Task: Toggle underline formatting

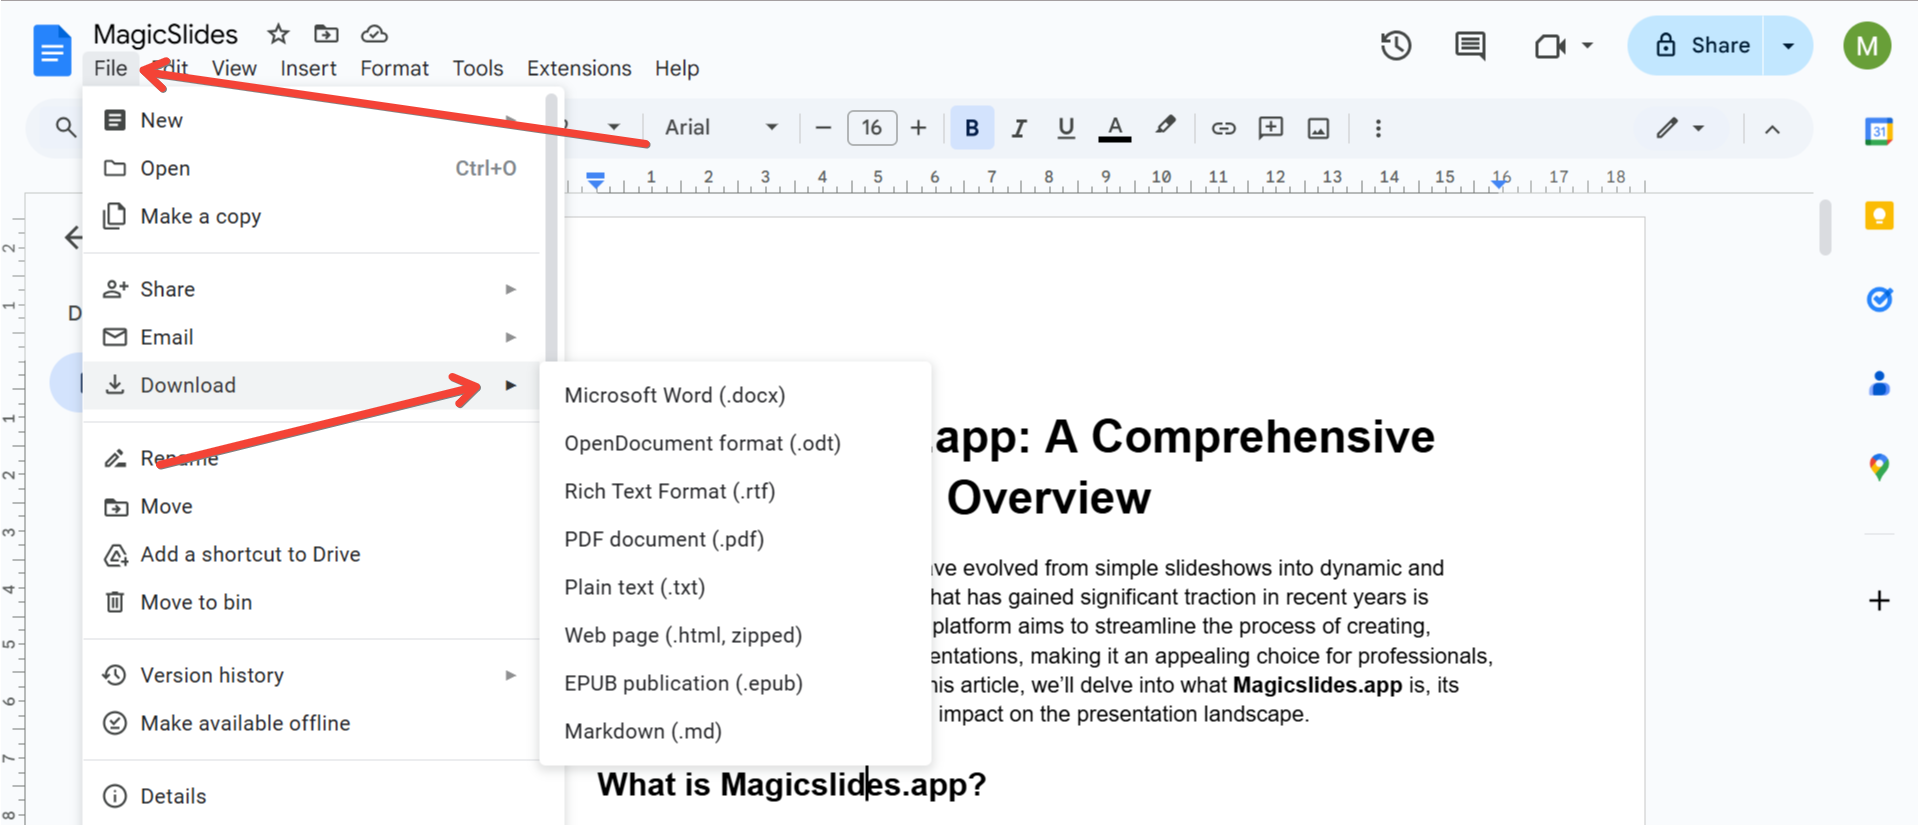Action: click(x=1065, y=128)
